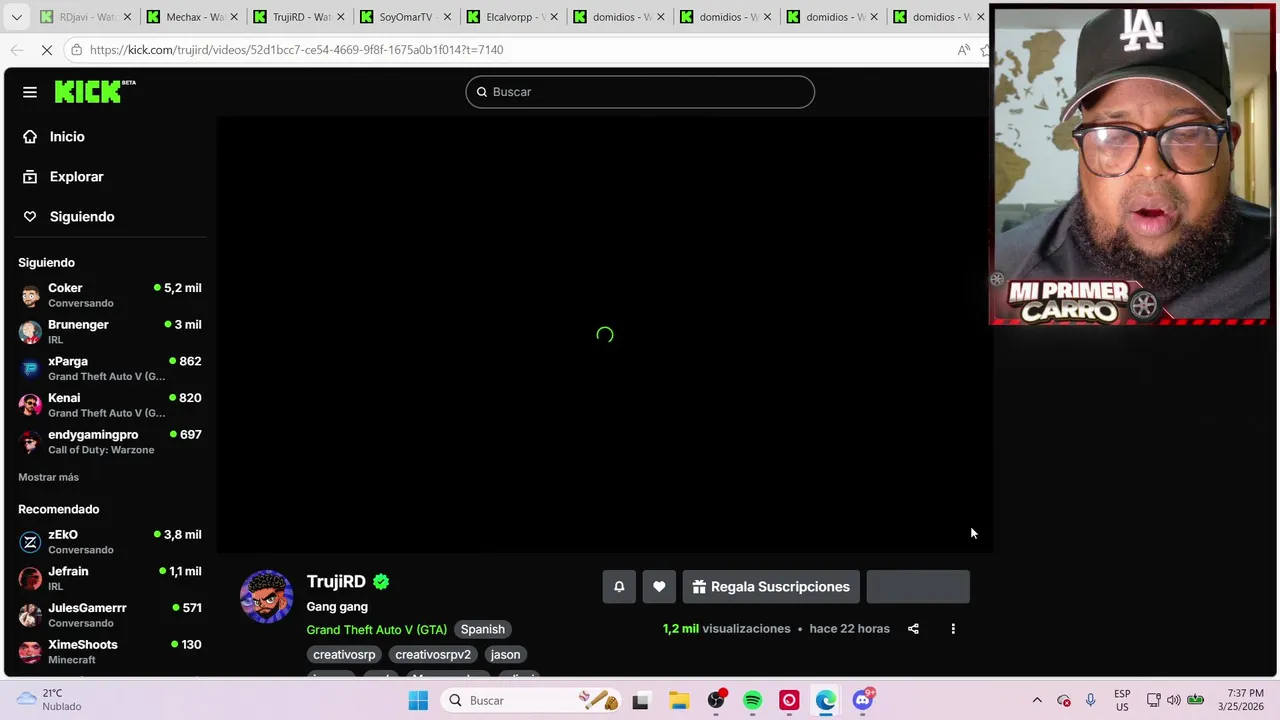Click the TrujiRD channel avatar
The width and height of the screenshot is (1280, 720).
[x=267, y=597]
